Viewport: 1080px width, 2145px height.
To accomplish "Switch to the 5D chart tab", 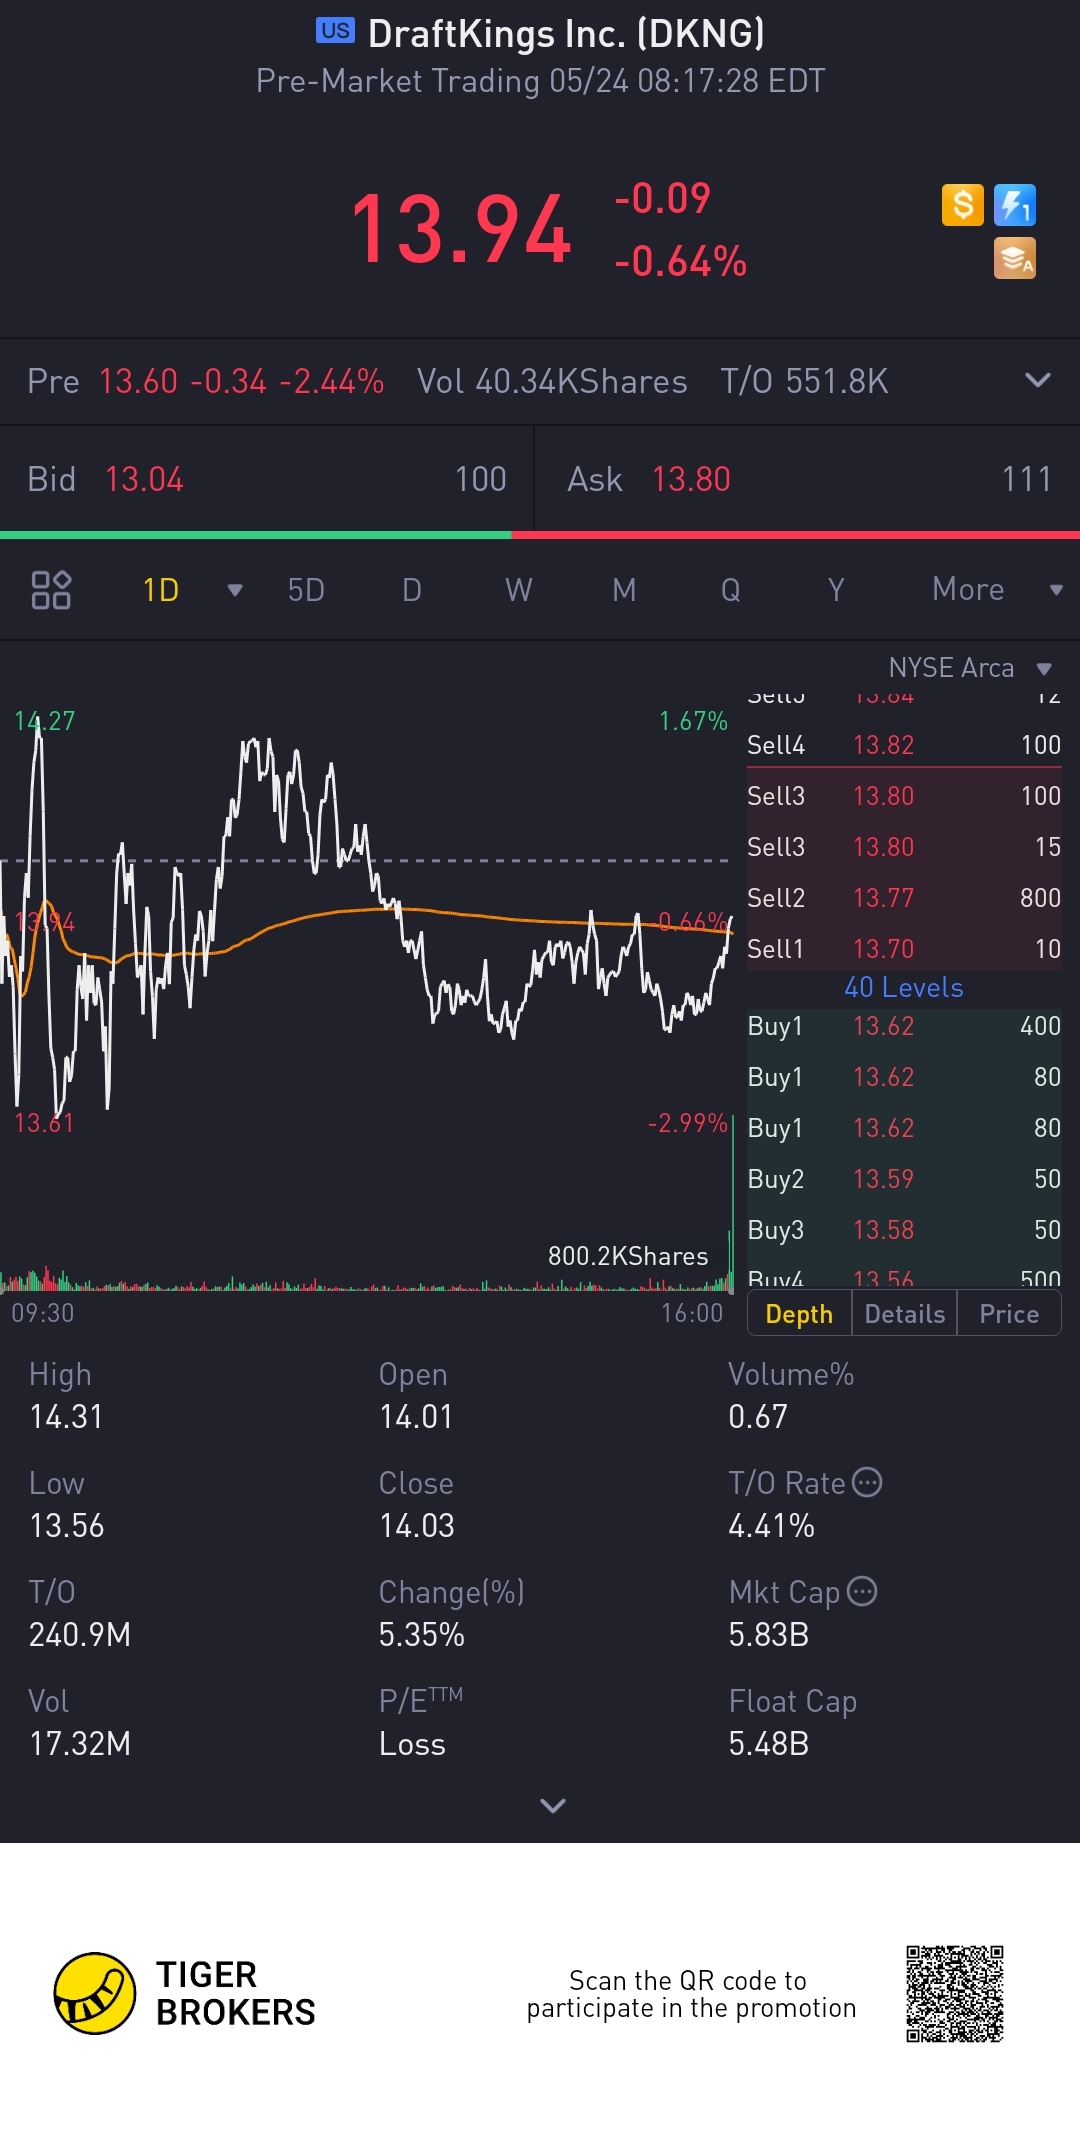I will (x=306, y=590).
